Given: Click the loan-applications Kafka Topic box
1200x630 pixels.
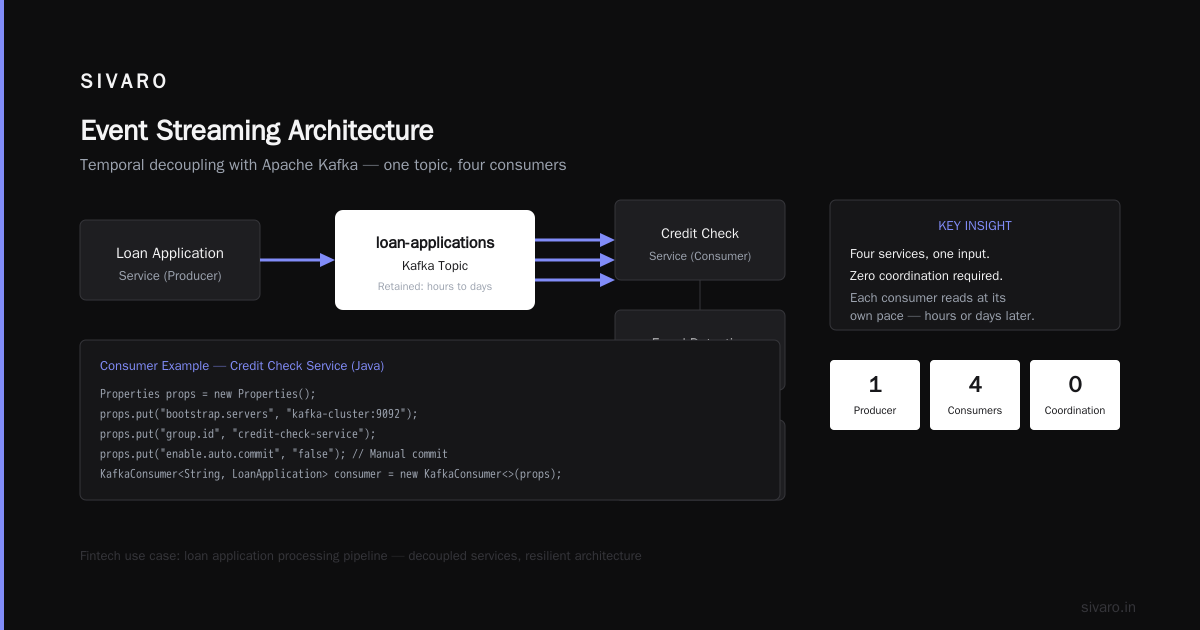Looking at the screenshot, I should click(x=435, y=260).
